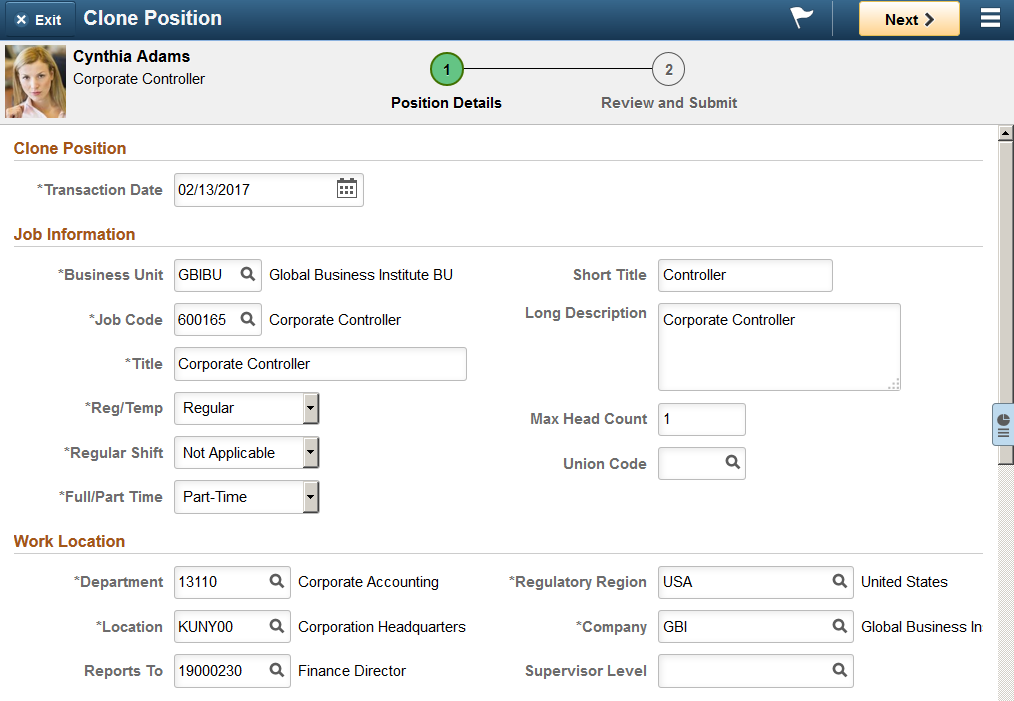Expand the Regular Shift dropdown
This screenshot has height=701, width=1014.
tap(311, 453)
